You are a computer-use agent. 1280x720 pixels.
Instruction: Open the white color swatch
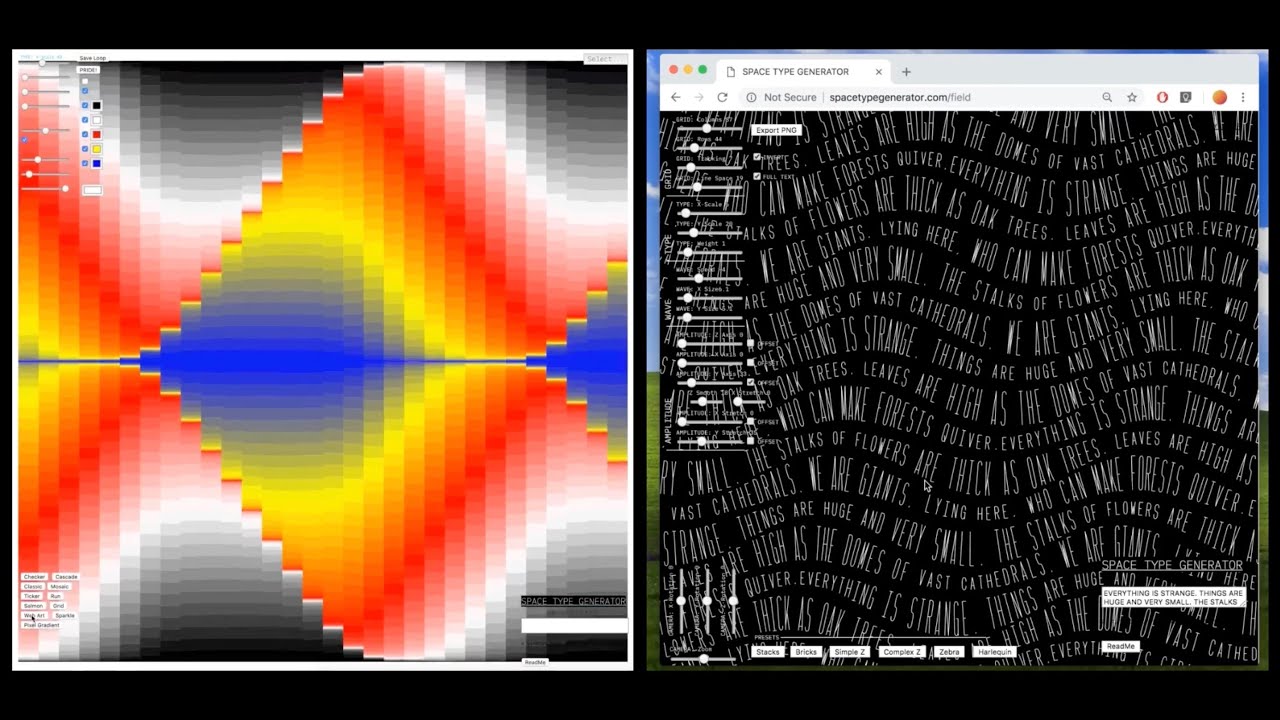97,120
